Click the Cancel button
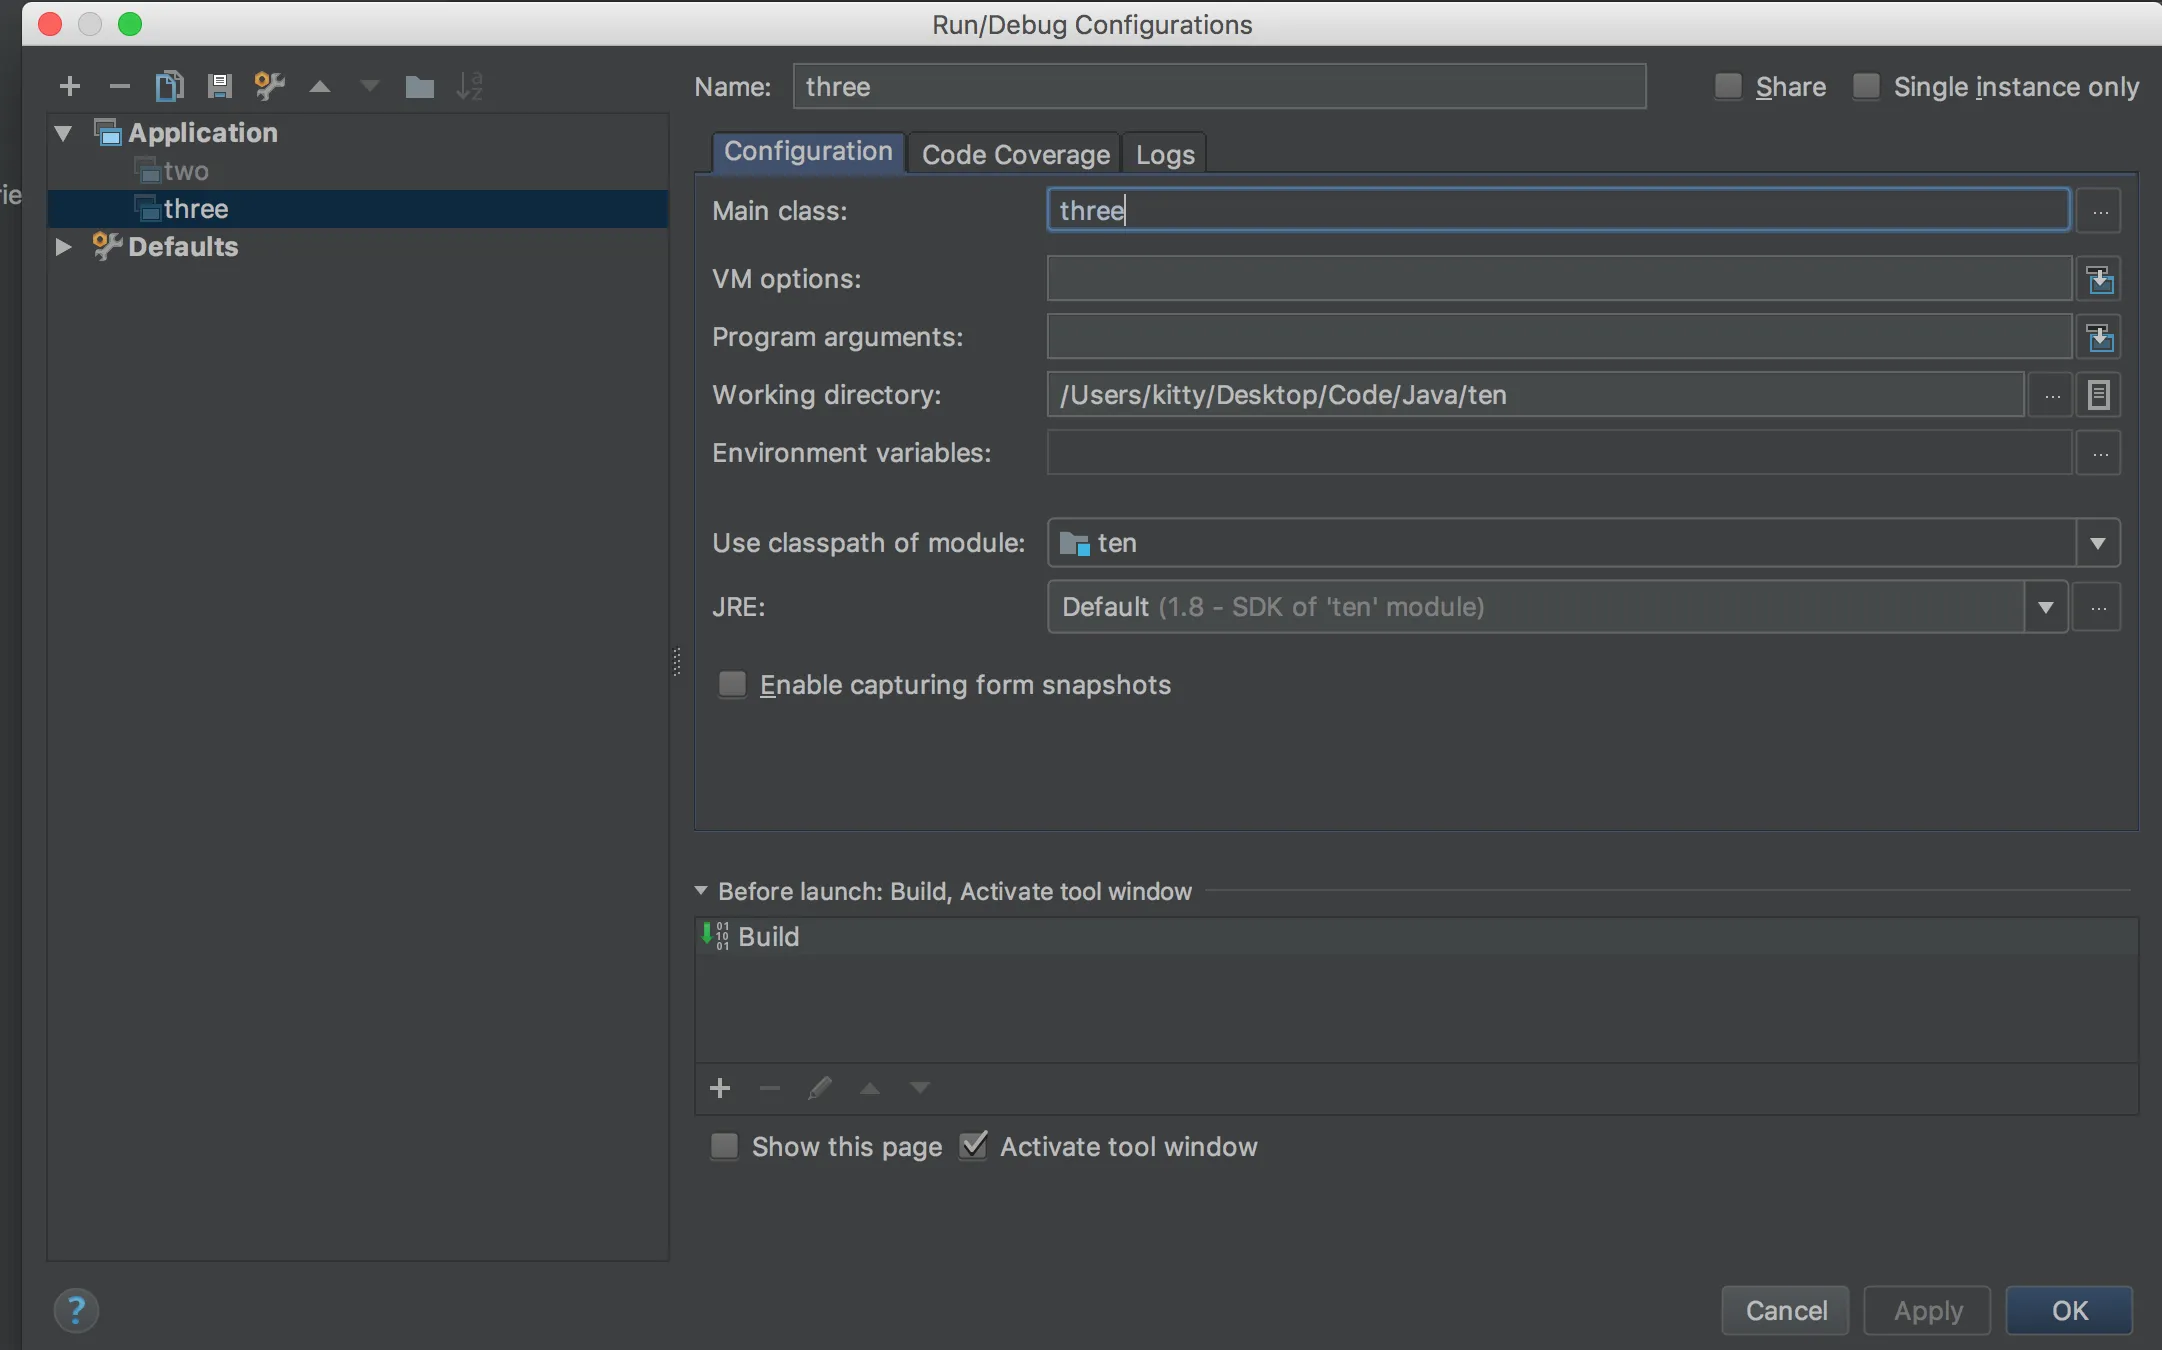The height and width of the screenshot is (1350, 2162). 1785,1310
